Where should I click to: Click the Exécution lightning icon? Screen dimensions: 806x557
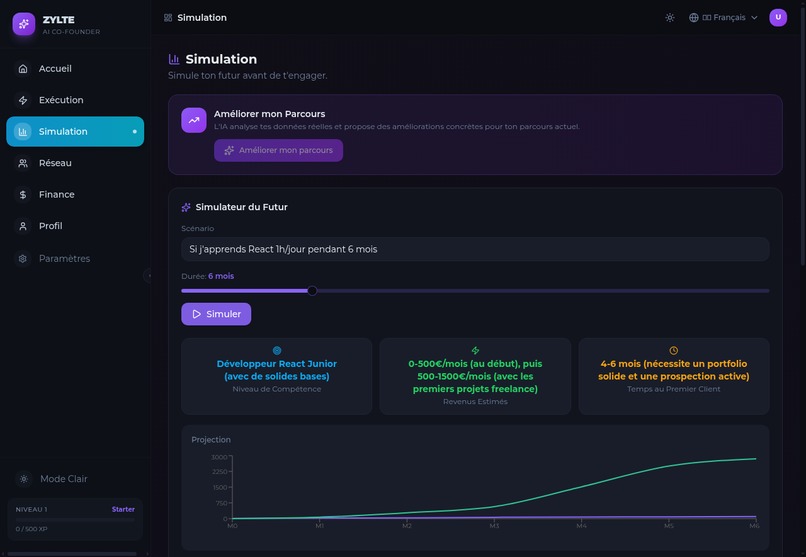[23, 100]
